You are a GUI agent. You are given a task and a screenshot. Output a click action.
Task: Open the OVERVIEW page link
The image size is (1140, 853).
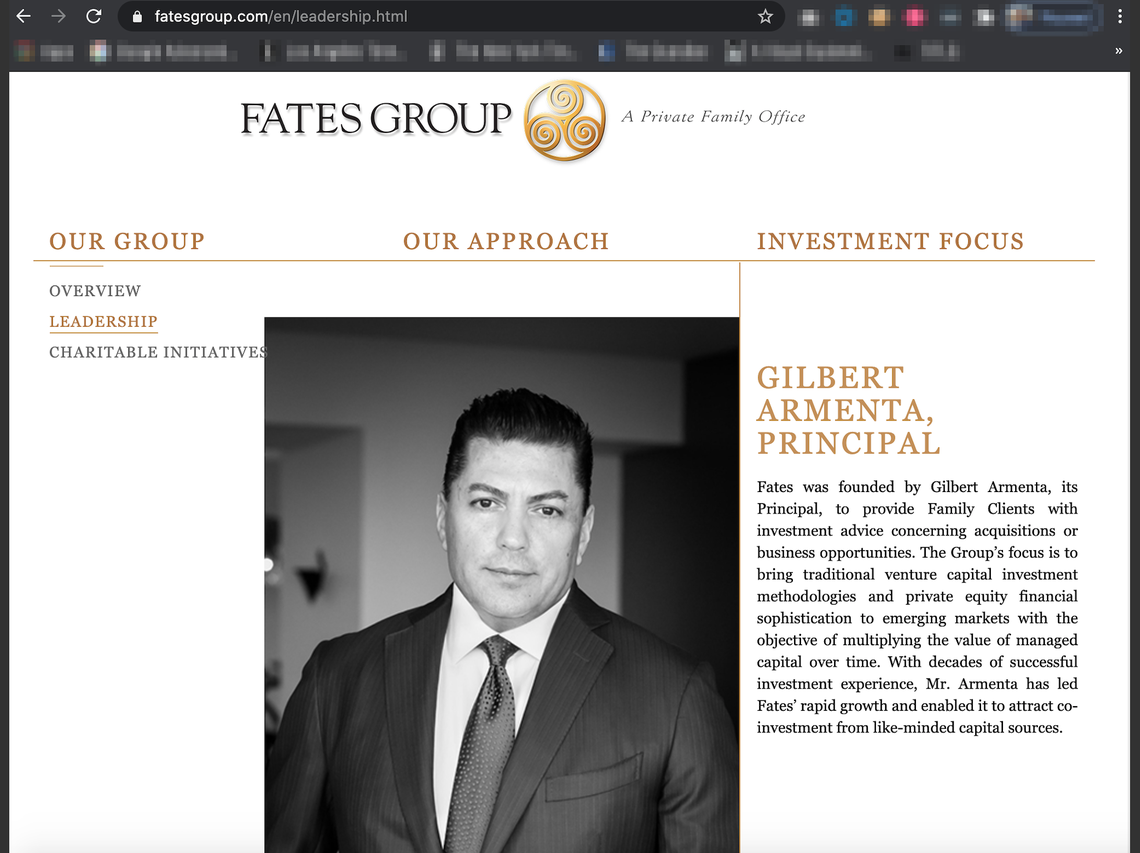[94, 290]
